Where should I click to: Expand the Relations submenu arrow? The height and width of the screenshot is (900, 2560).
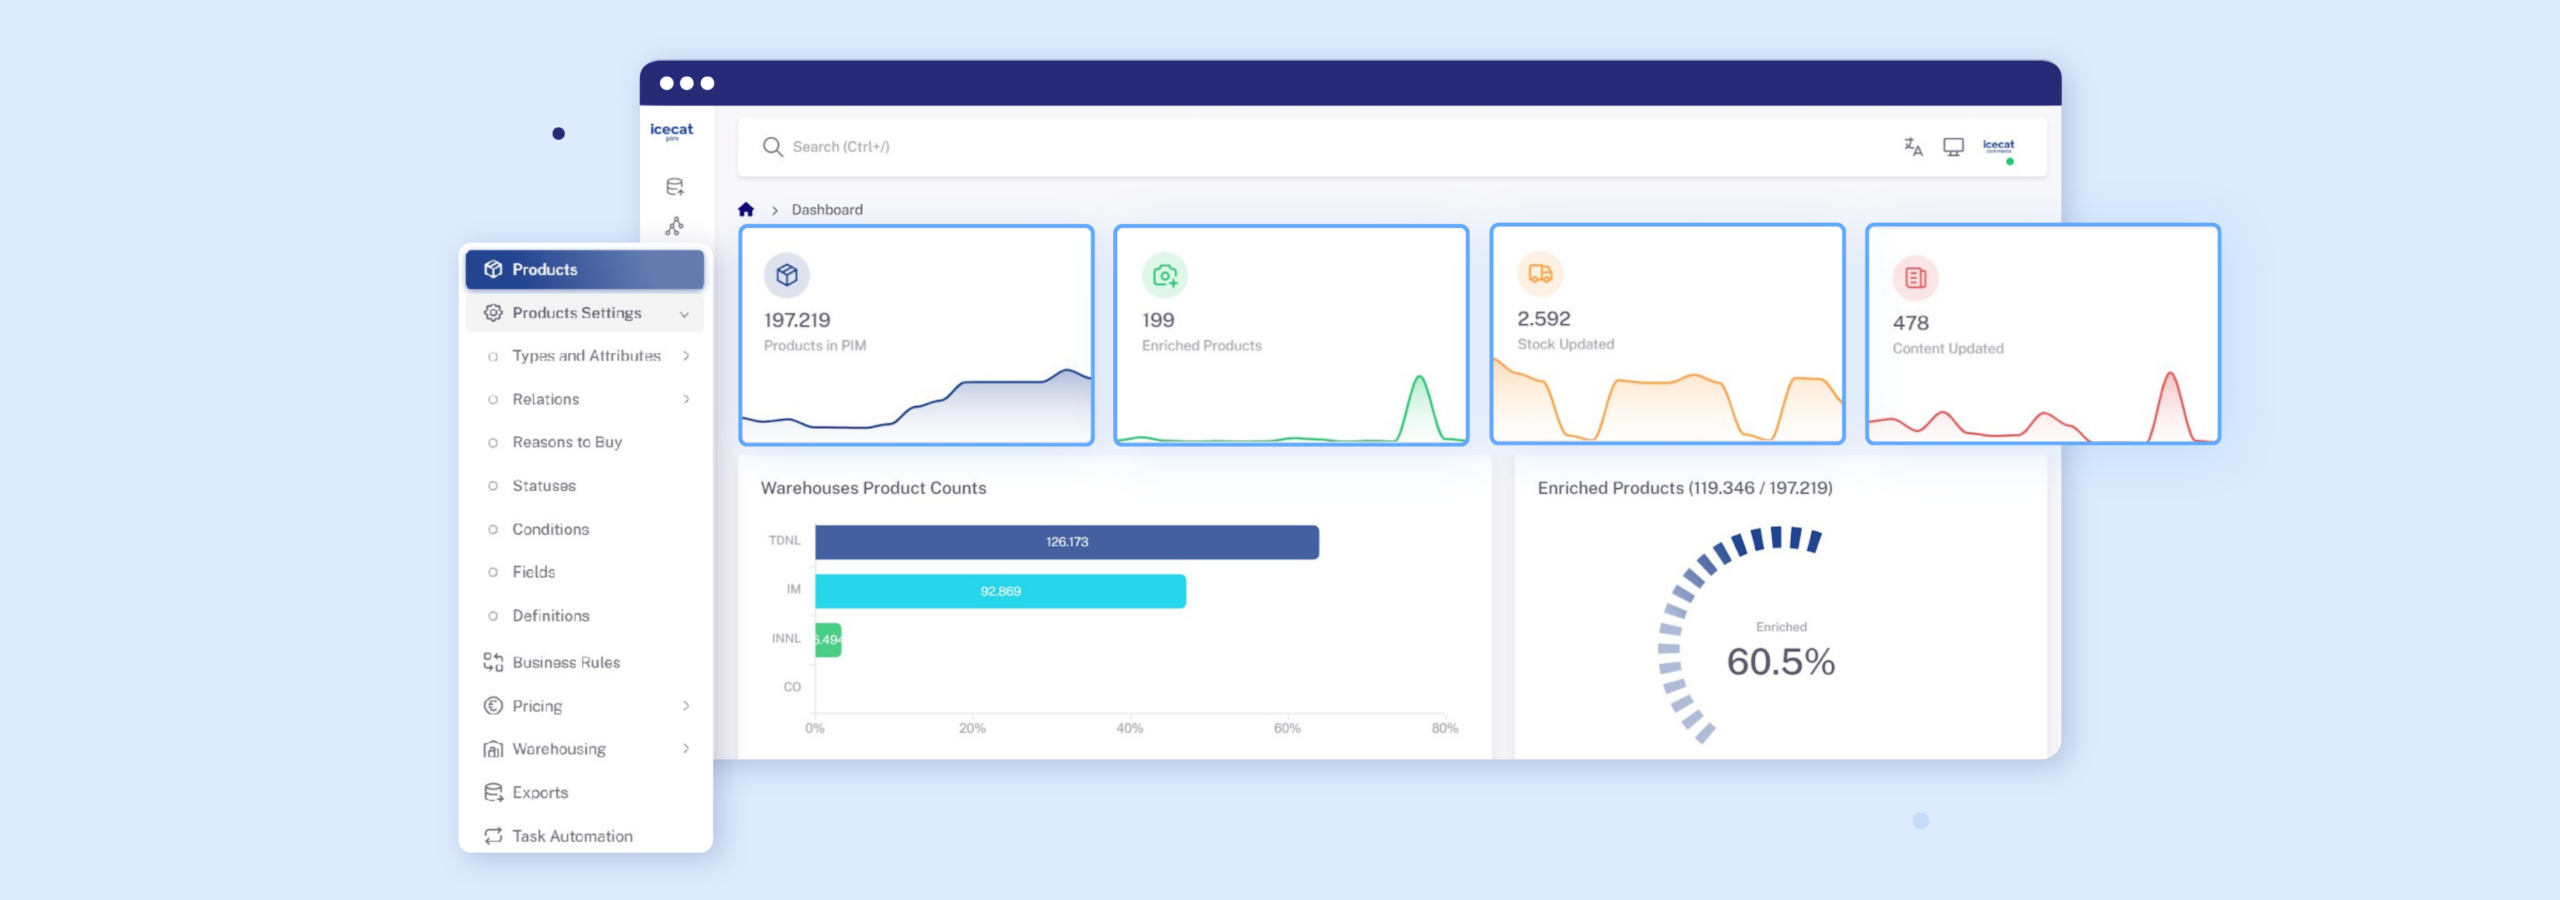pos(686,399)
